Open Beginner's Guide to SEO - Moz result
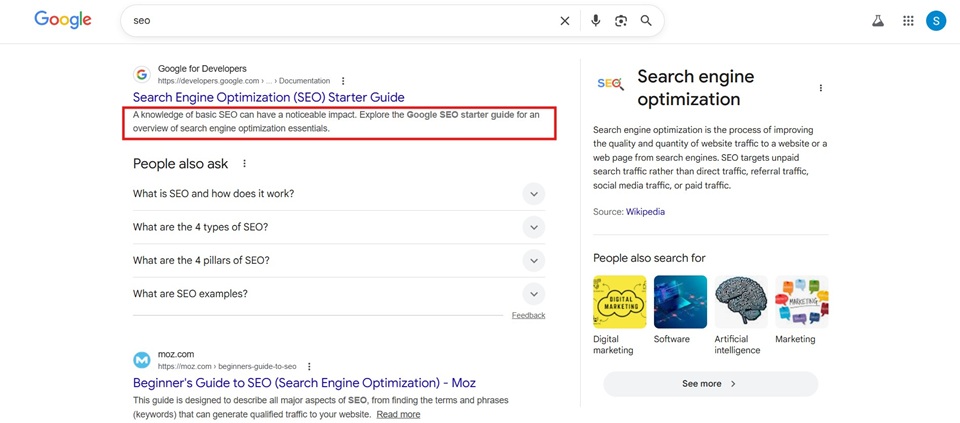Image resolution: width=960 pixels, height=423 pixels. (304, 383)
